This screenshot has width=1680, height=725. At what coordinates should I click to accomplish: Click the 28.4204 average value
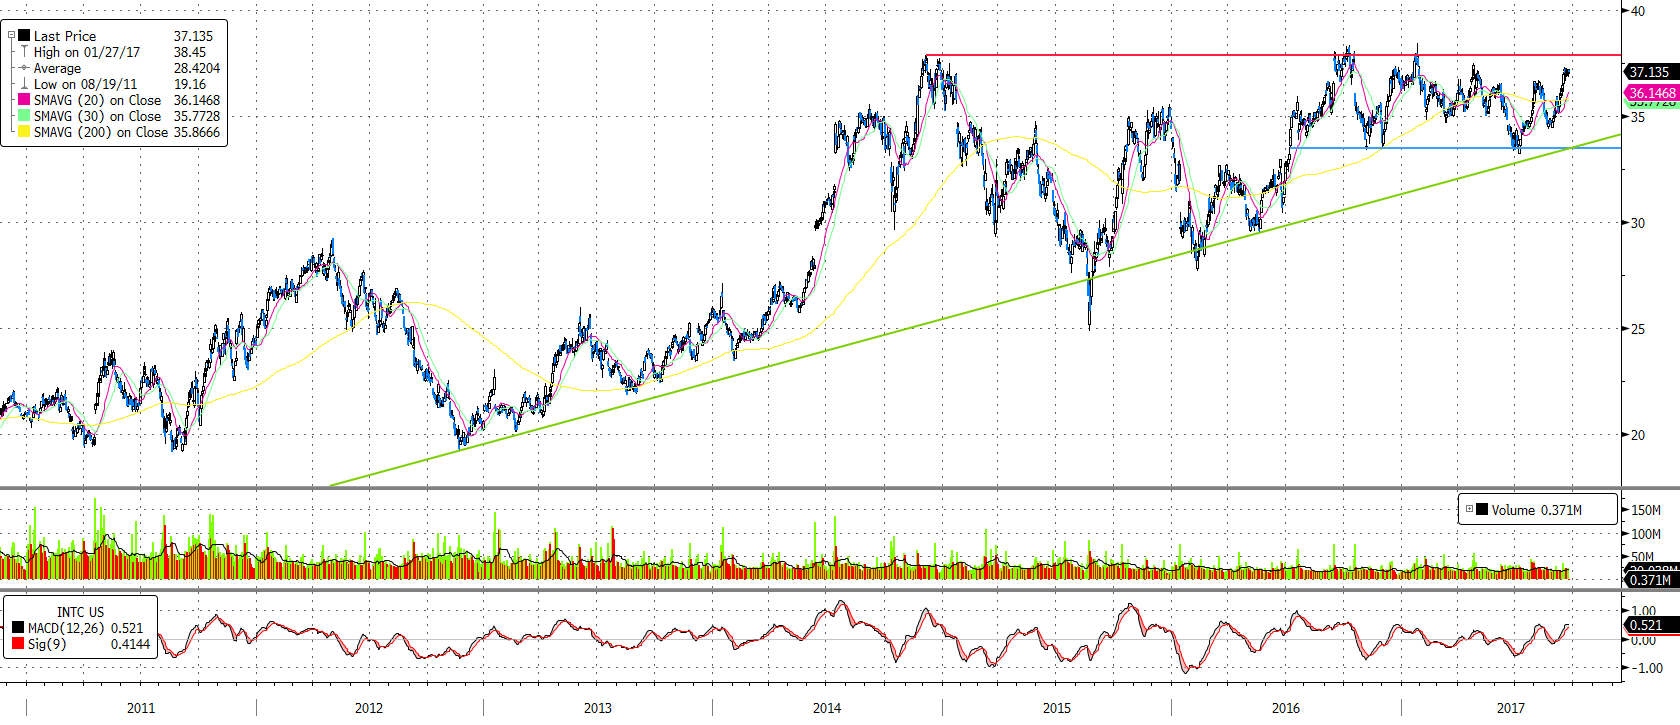point(197,68)
